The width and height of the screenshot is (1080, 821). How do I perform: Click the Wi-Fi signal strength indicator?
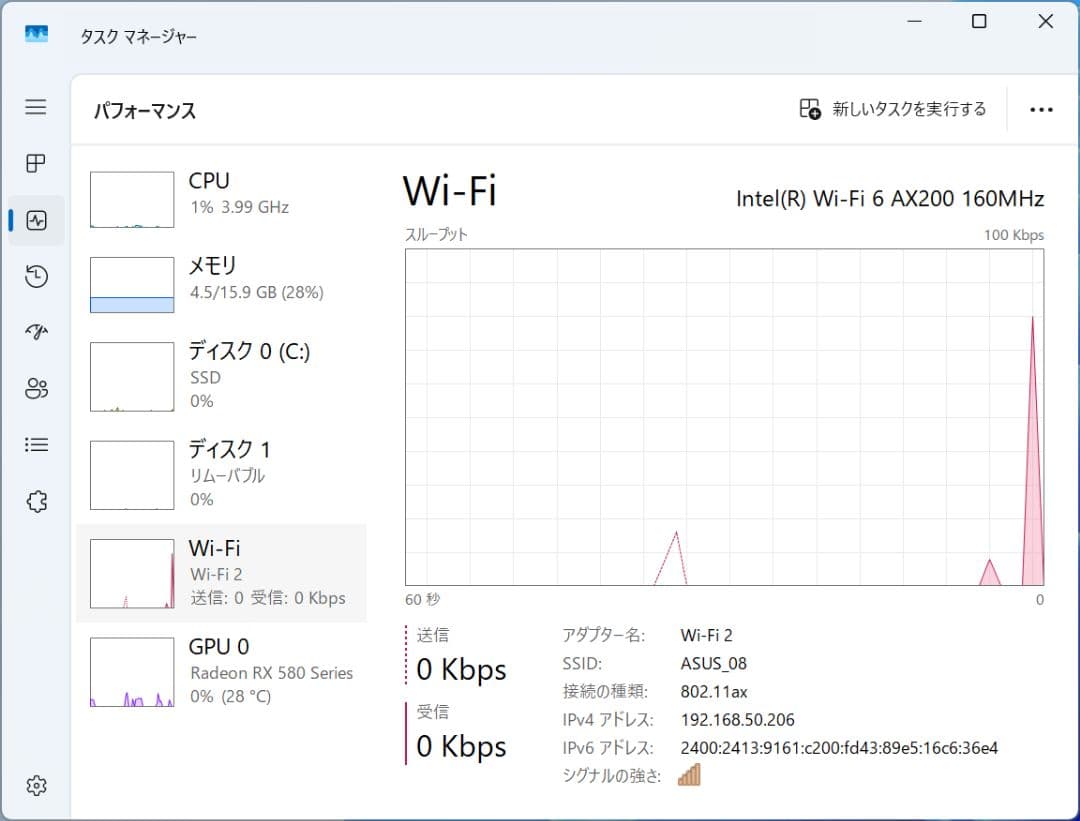coord(689,774)
